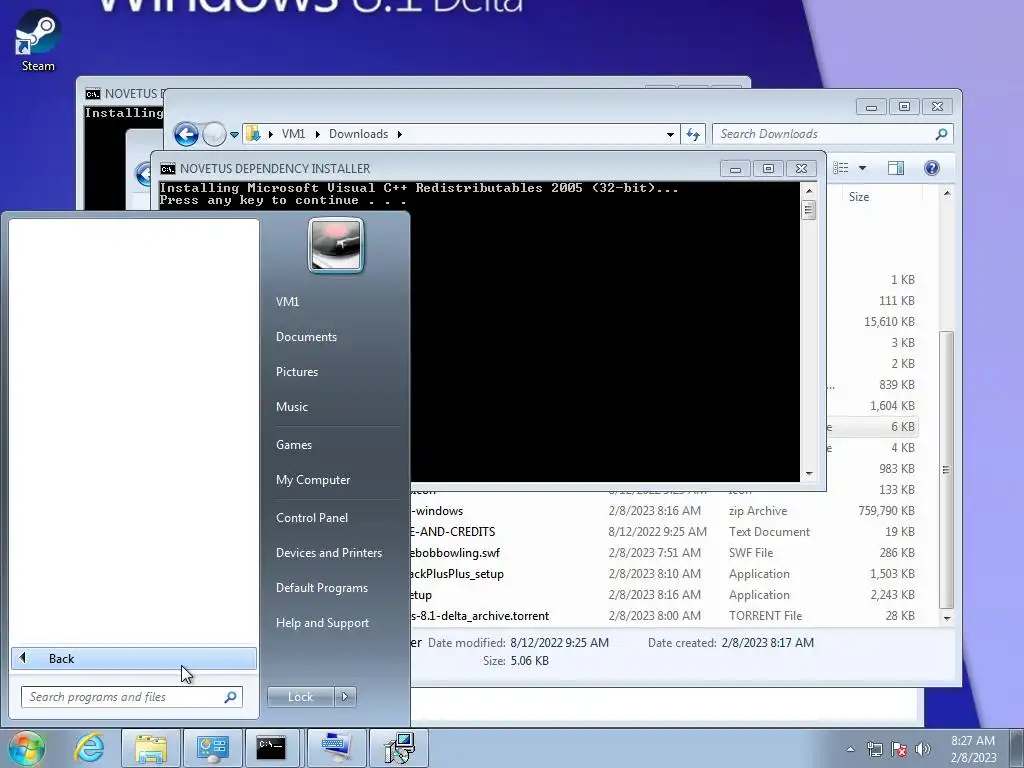Screen dimensions: 1024x768
Task: Click the 759,790 KB size cell
Action: click(886, 511)
